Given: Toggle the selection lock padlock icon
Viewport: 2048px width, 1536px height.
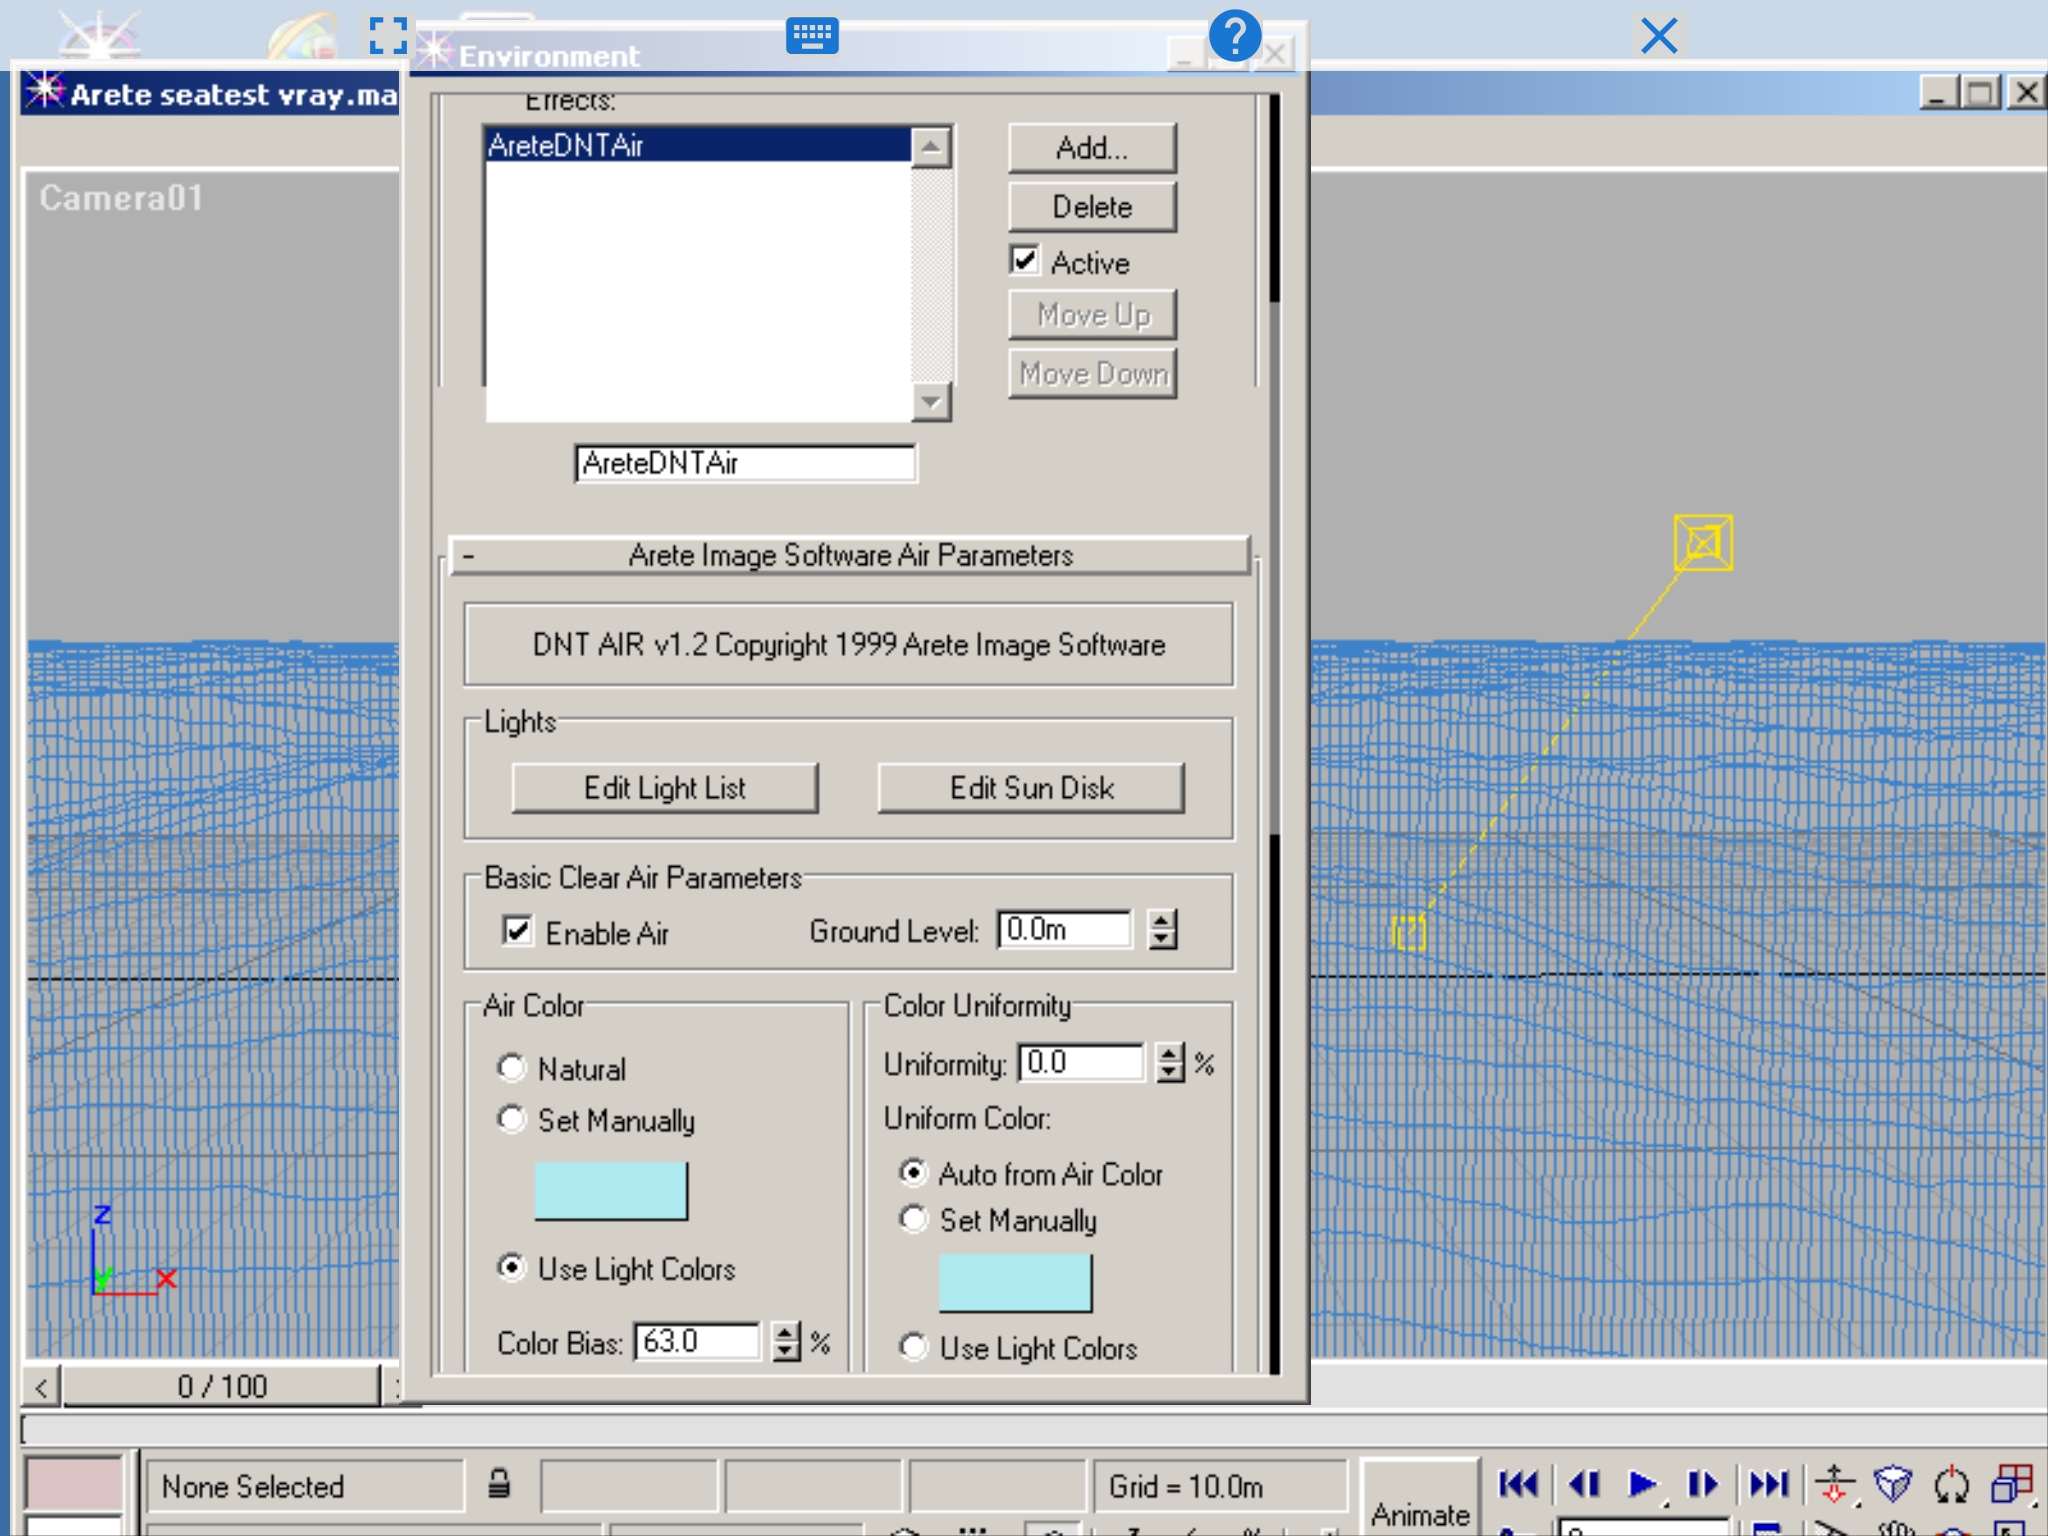Looking at the screenshot, I should 499,1484.
